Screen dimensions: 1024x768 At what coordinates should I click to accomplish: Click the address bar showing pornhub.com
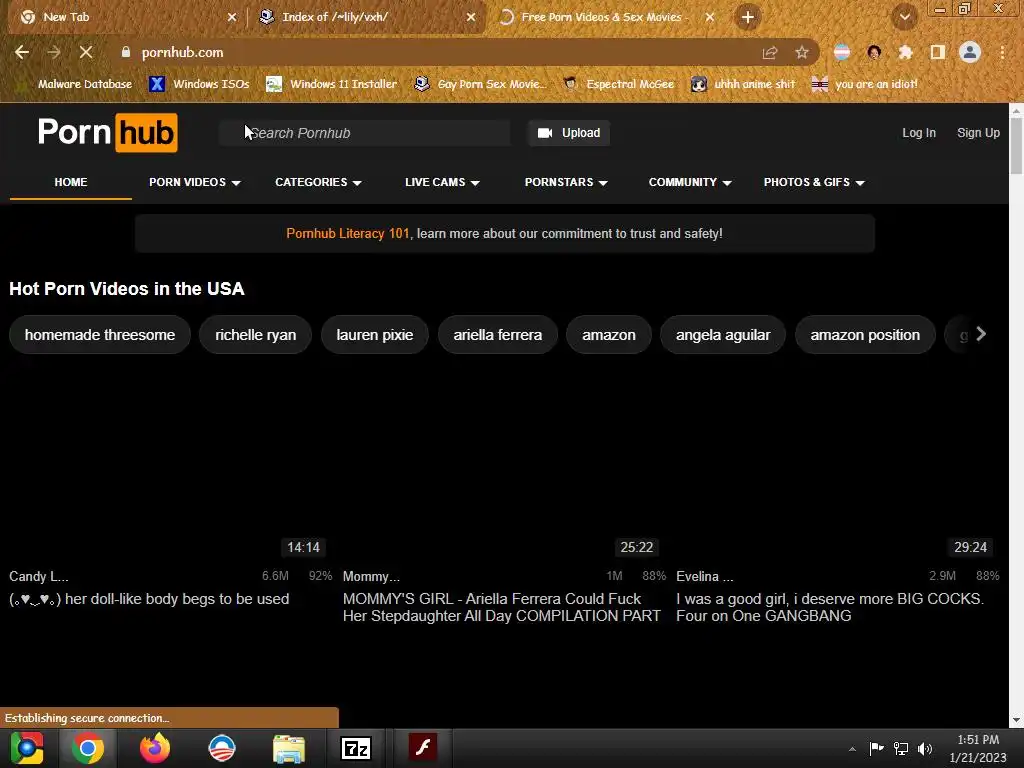point(444,52)
